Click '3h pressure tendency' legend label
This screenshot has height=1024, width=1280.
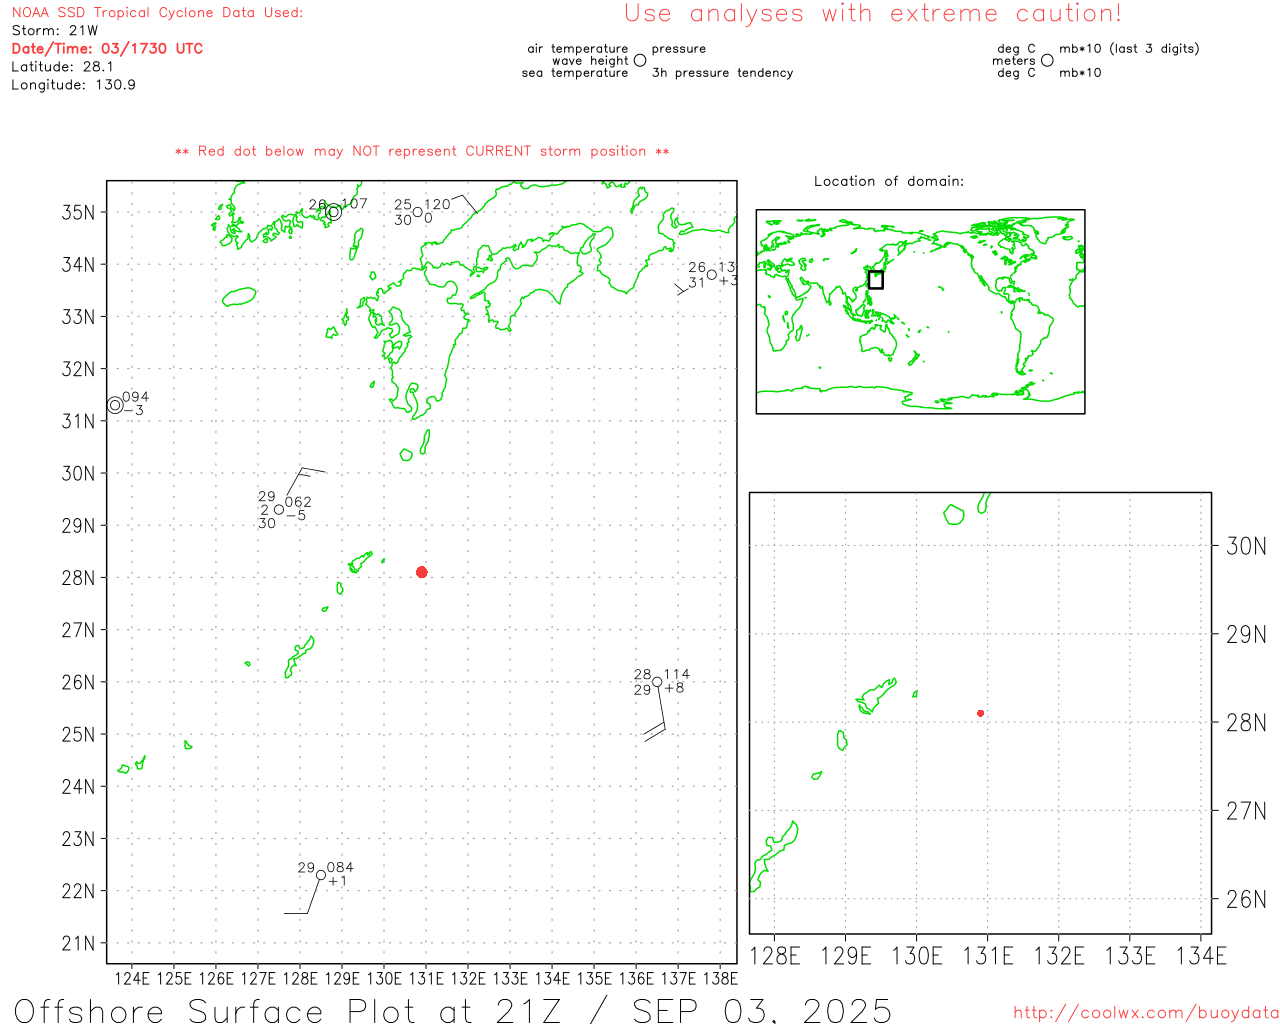[x=722, y=73]
